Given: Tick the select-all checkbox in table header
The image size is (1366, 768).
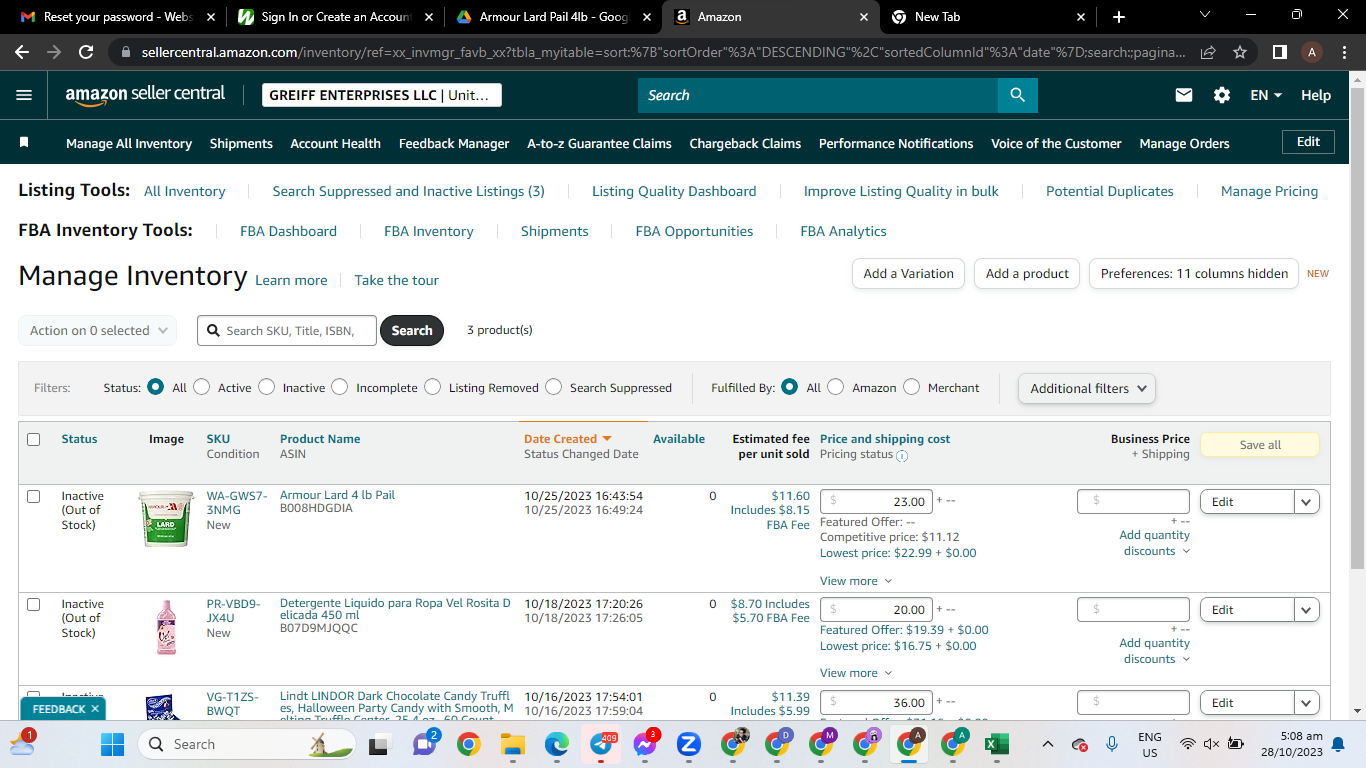Looking at the screenshot, I should (34, 439).
